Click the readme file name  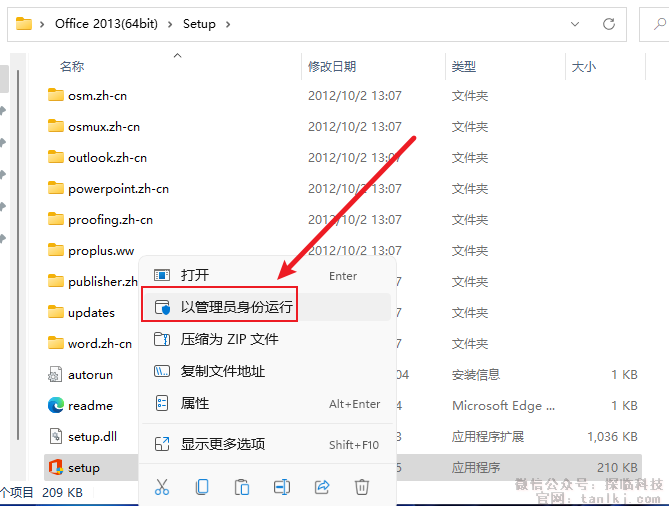coord(90,405)
